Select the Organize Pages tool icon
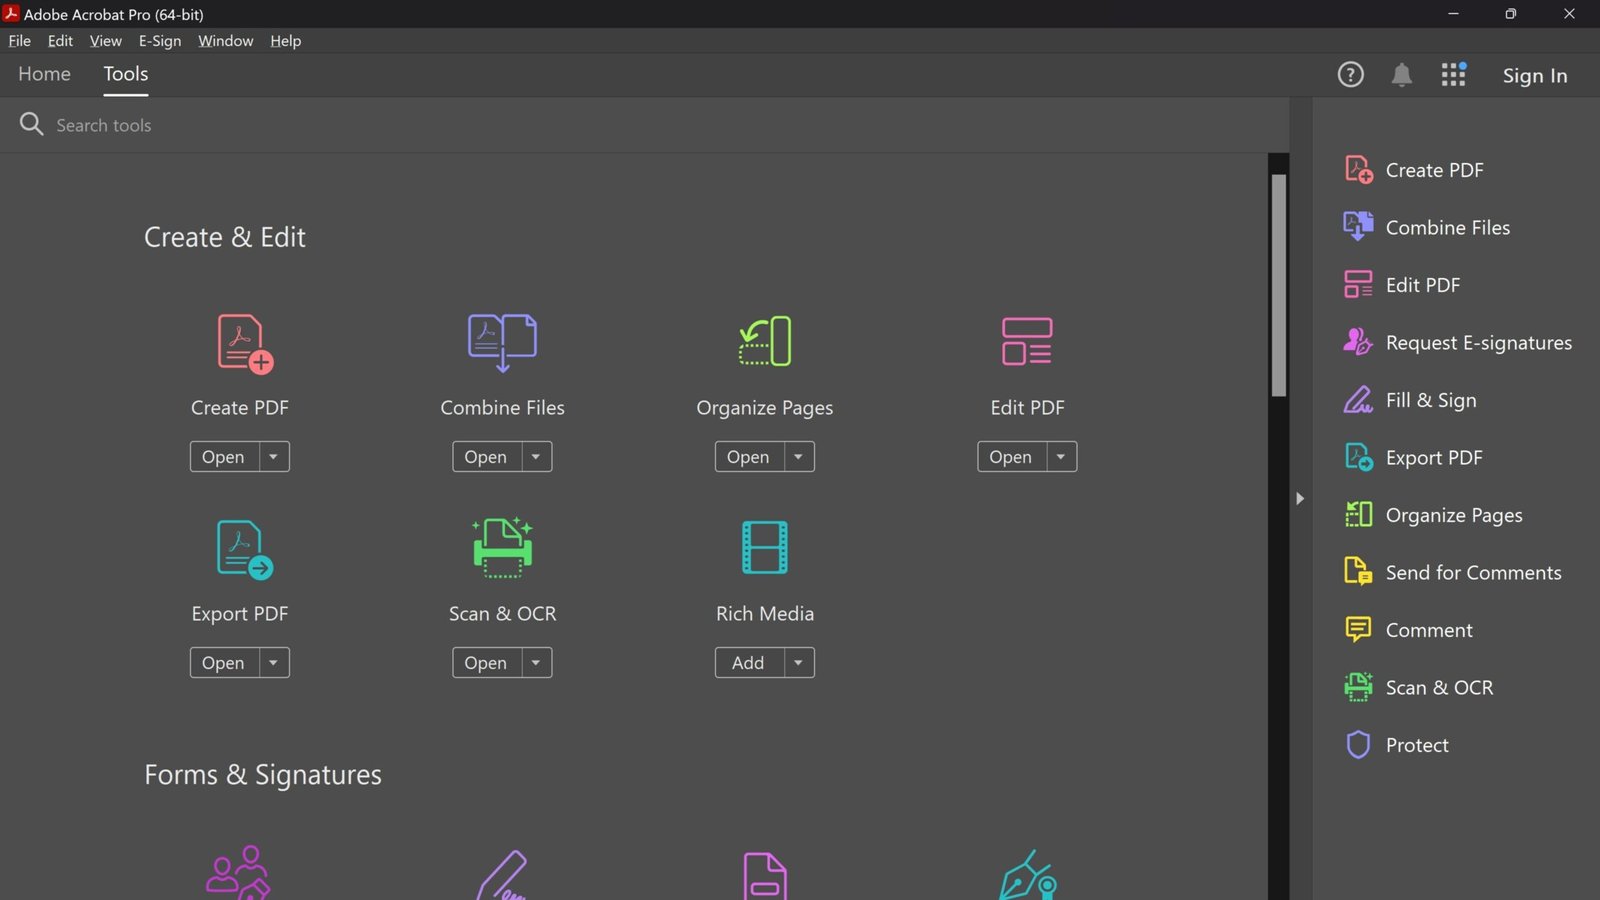This screenshot has width=1600, height=900. 764,342
